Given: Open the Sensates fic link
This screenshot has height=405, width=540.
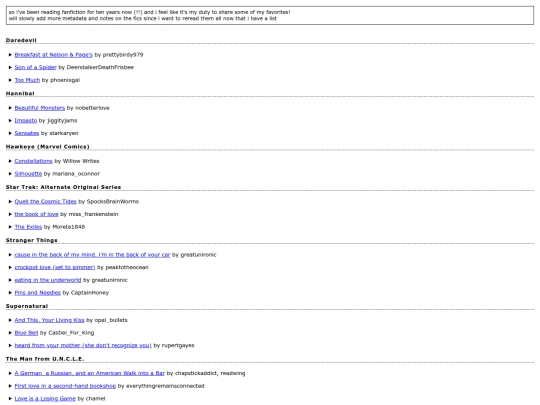Looking at the screenshot, I should (x=27, y=133).
